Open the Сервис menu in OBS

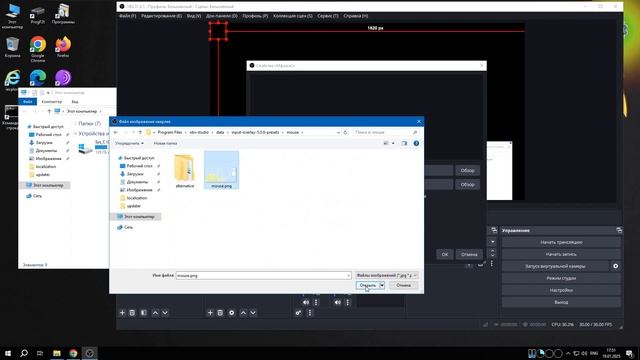pos(328,16)
